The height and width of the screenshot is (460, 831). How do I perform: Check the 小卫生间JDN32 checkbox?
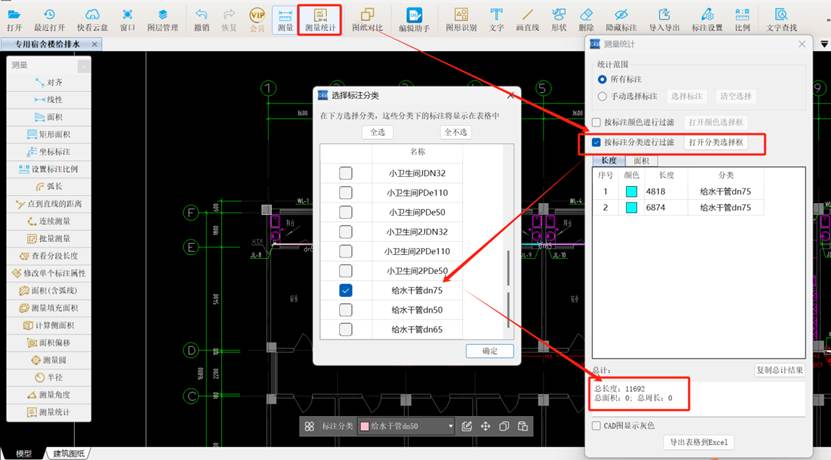tap(346, 173)
